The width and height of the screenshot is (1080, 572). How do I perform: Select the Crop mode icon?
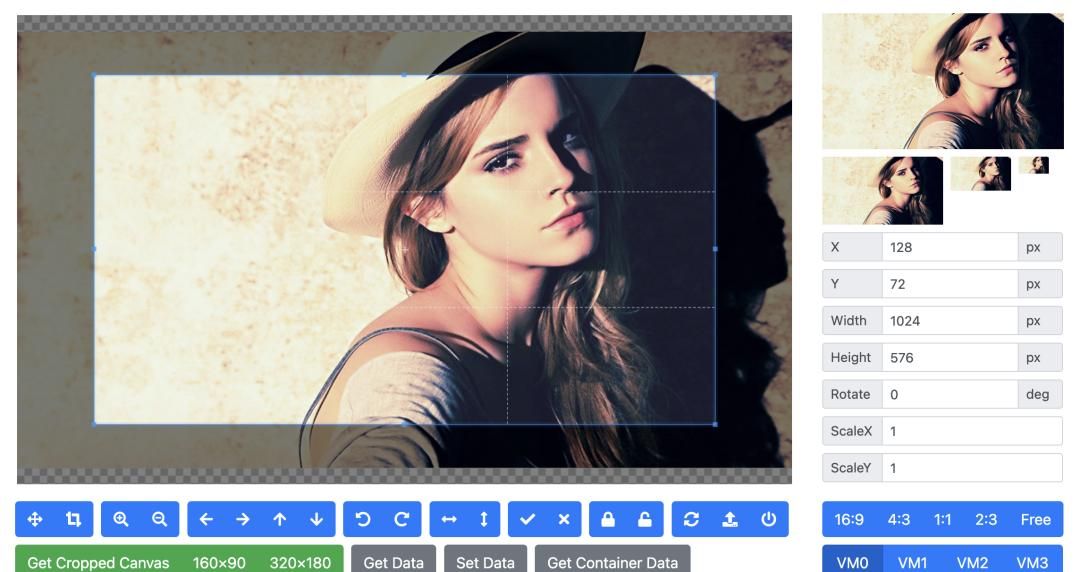(73, 519)
